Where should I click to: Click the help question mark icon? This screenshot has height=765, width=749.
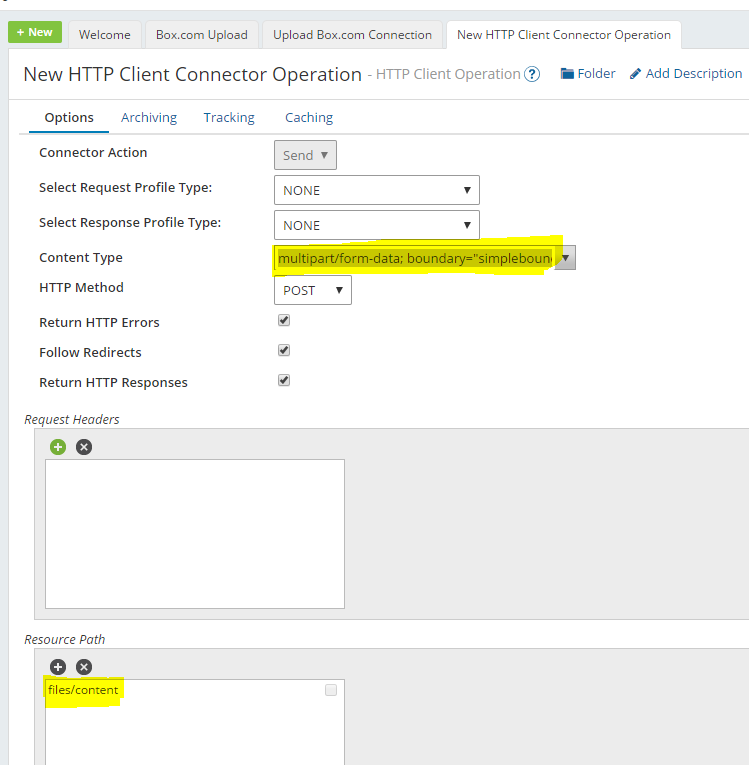533,74
